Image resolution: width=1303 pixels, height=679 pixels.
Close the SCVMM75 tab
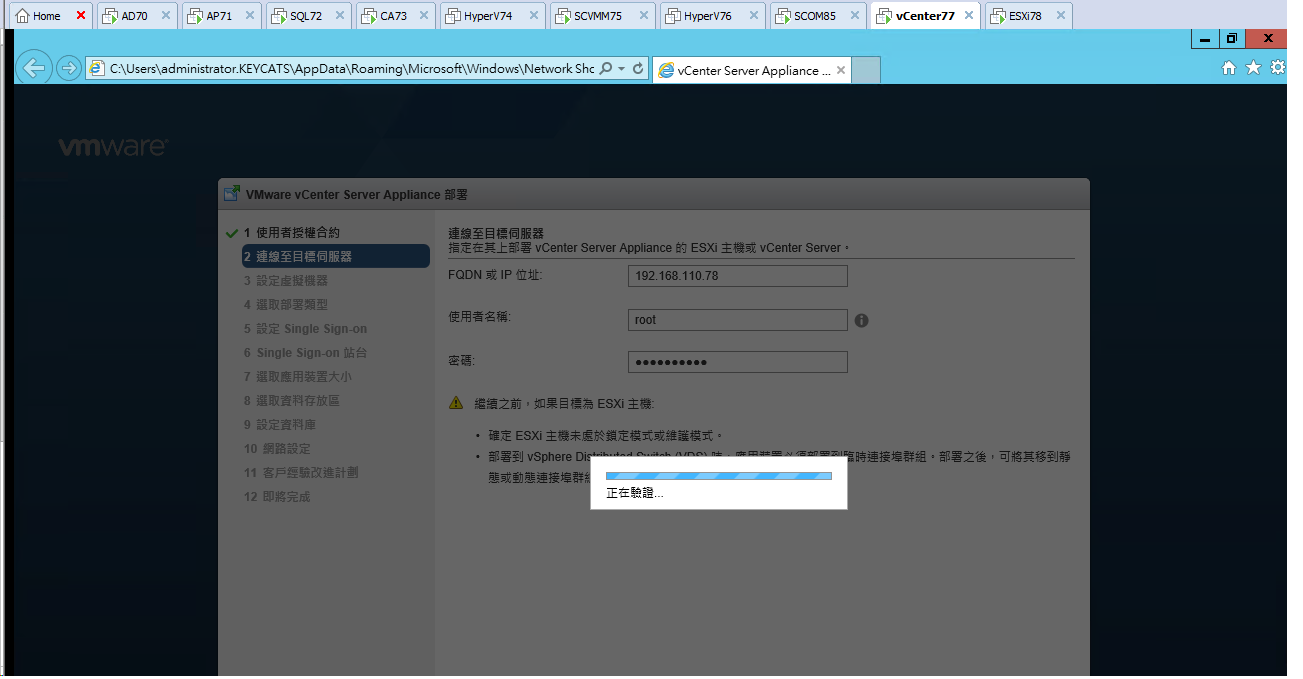(x=642, y=16)
